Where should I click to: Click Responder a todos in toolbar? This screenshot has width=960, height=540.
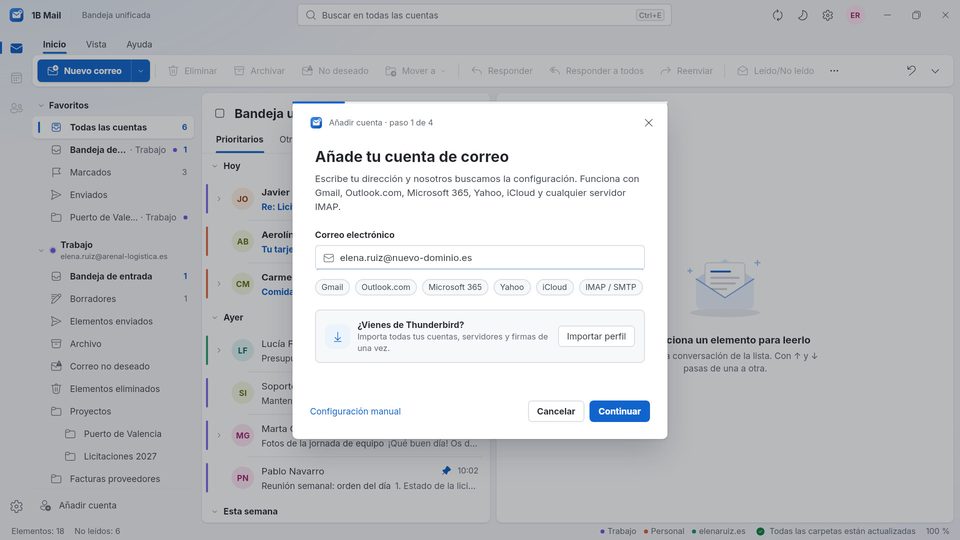pos(596,71)
